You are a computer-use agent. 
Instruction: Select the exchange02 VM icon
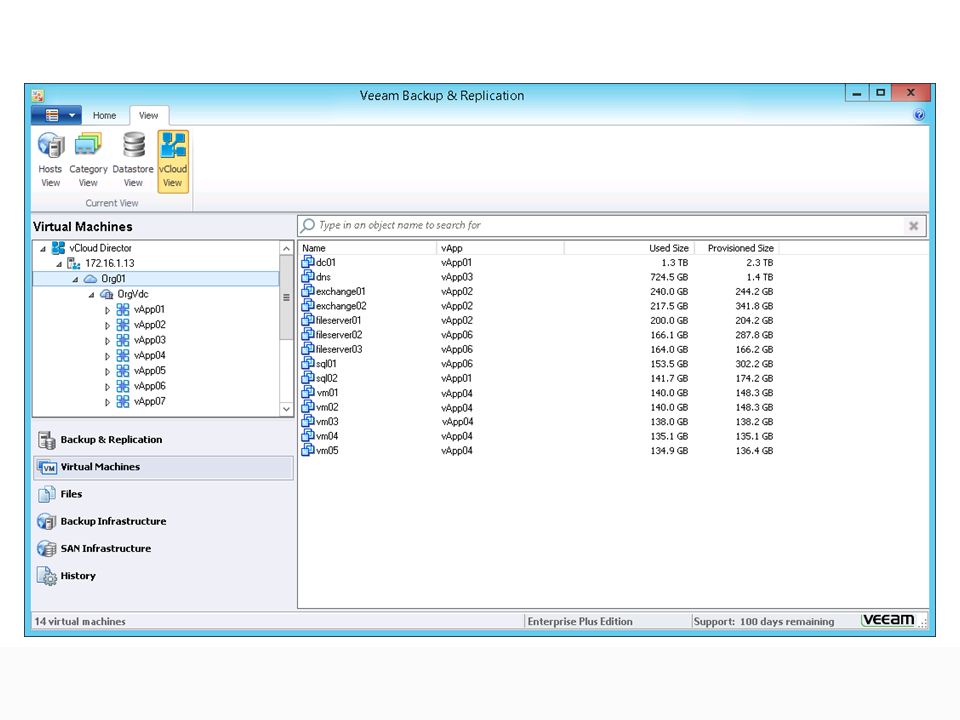[x=307, y=306]
